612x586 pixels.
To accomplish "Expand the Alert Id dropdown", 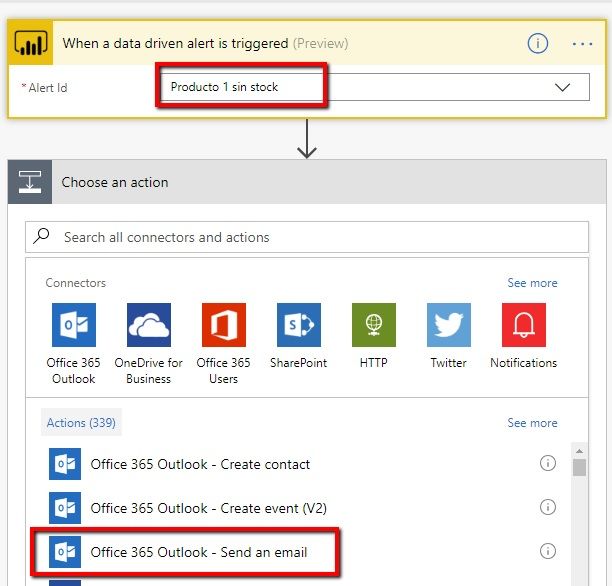I will (562, 87).
